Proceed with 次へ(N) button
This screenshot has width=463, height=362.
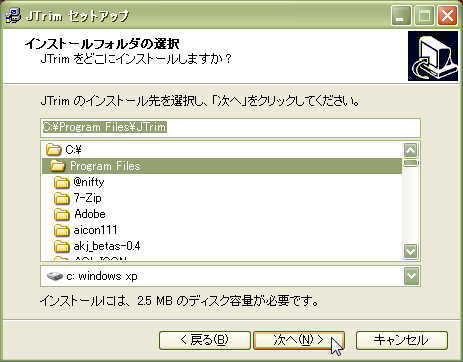pos(299,340)
